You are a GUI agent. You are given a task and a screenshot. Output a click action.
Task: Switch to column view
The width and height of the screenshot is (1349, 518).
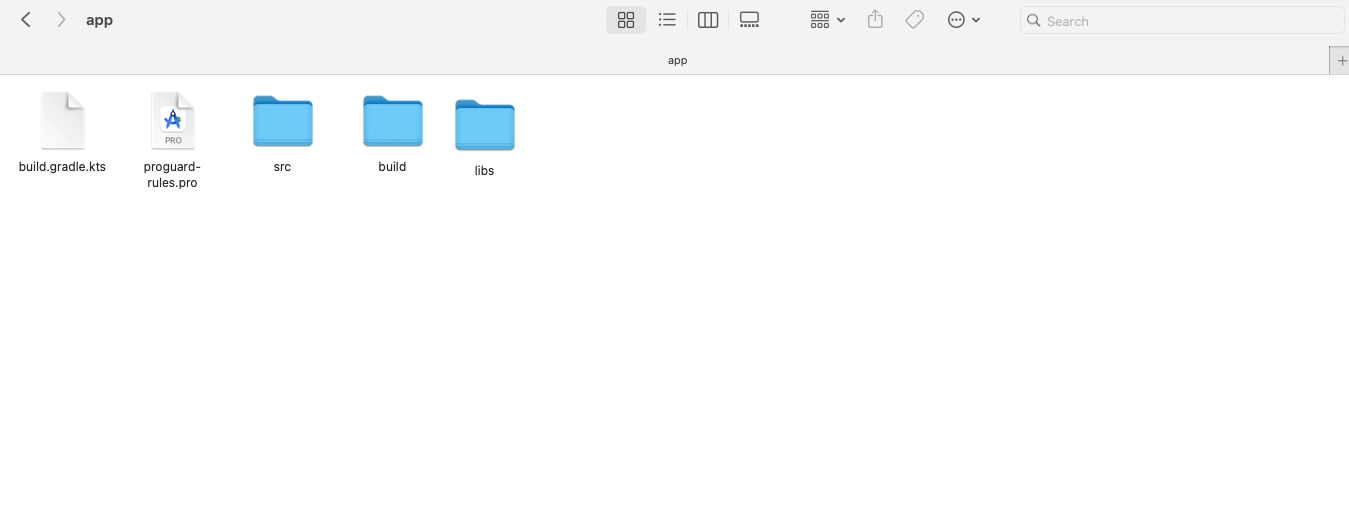pyautogui.click(x=708, y=20)
